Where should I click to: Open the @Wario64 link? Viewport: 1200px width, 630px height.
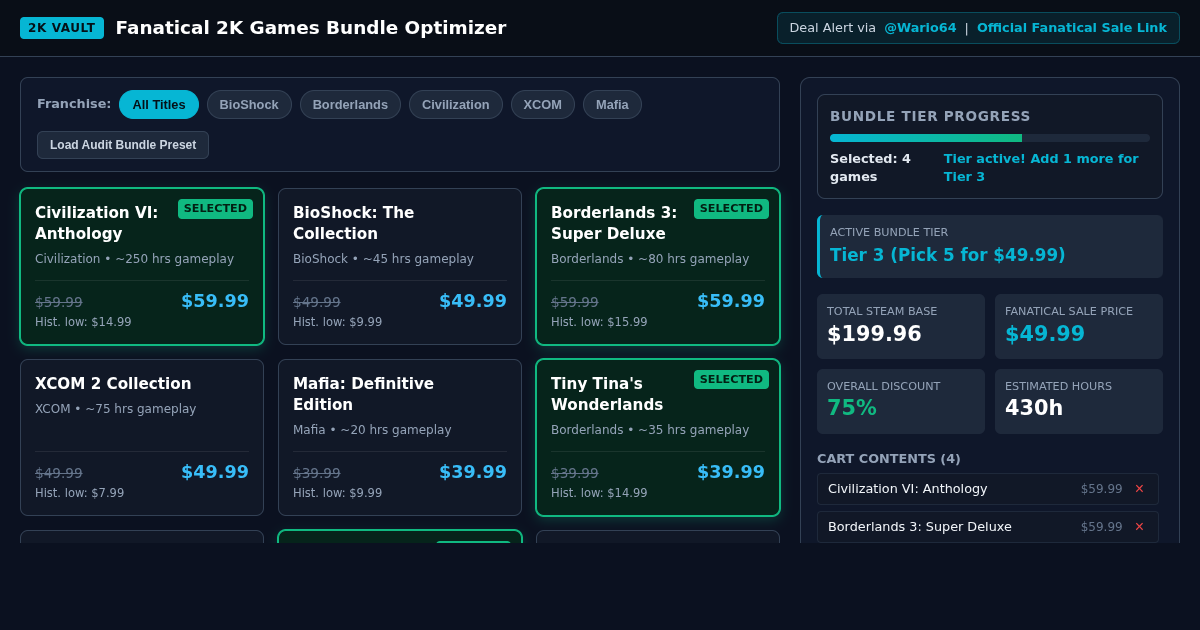pyautogui.click(x=920, y=28)
